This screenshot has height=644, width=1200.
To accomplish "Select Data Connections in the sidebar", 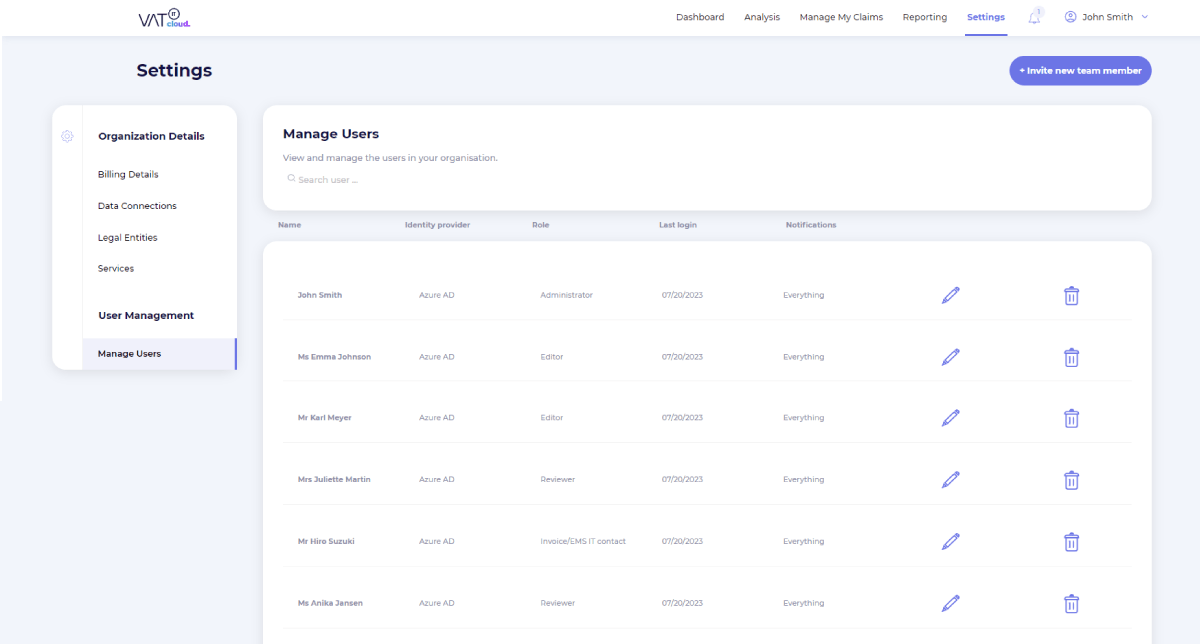I will pos(137,206).
